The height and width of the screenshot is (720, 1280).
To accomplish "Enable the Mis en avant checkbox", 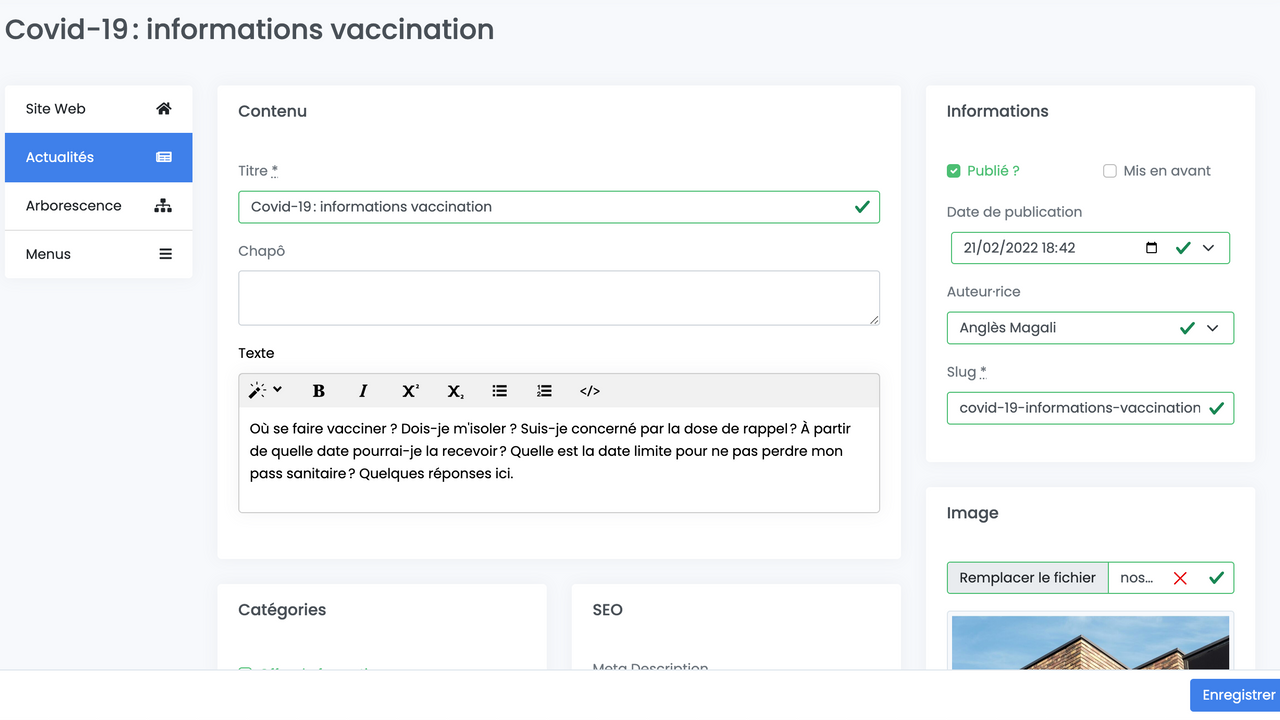I will (x=1110, y=171).
